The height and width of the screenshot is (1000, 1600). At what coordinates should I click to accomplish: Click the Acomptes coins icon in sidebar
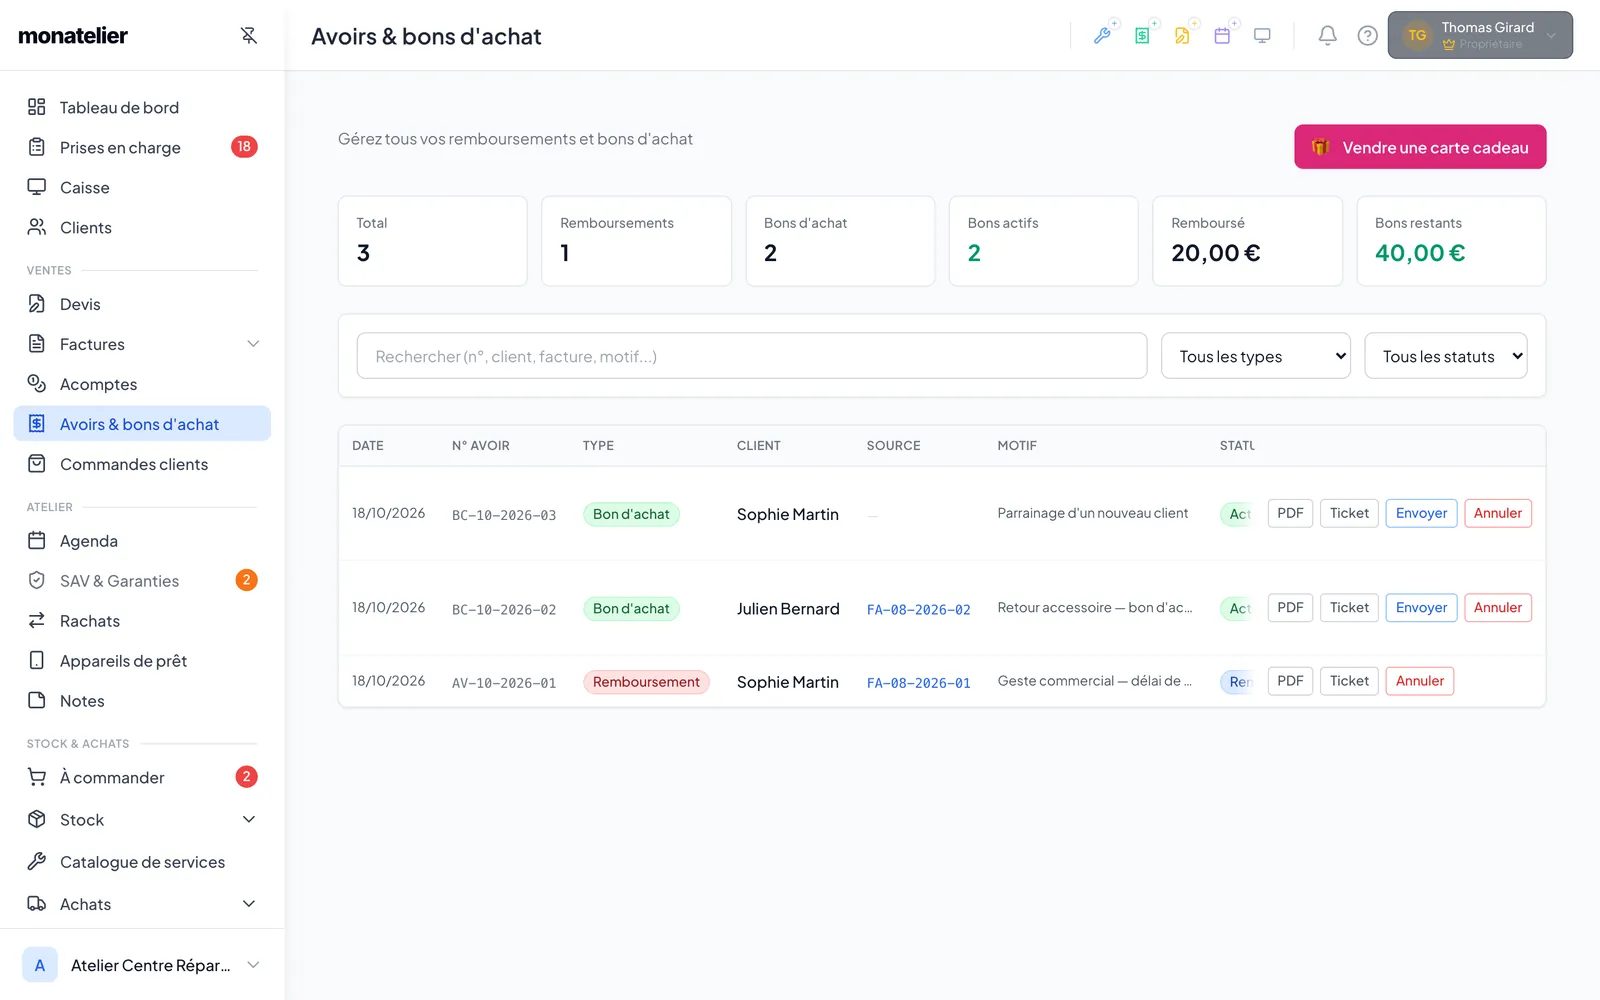(x=37, y=384)
